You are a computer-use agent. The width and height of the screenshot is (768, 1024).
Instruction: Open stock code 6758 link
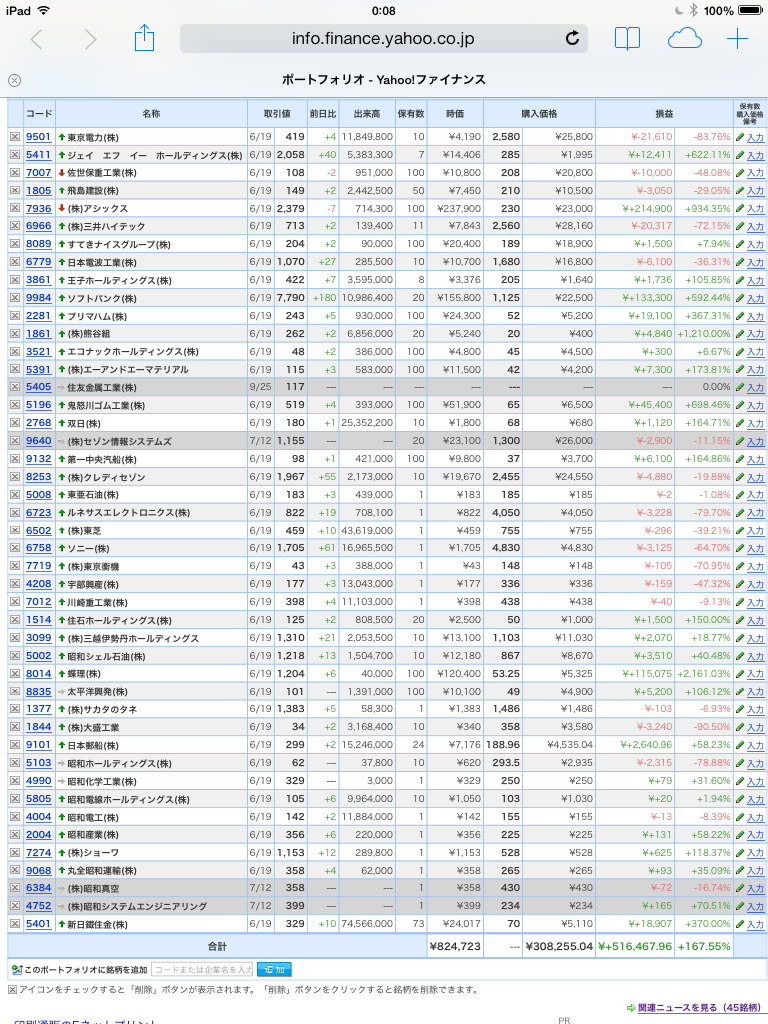point(39,548)
